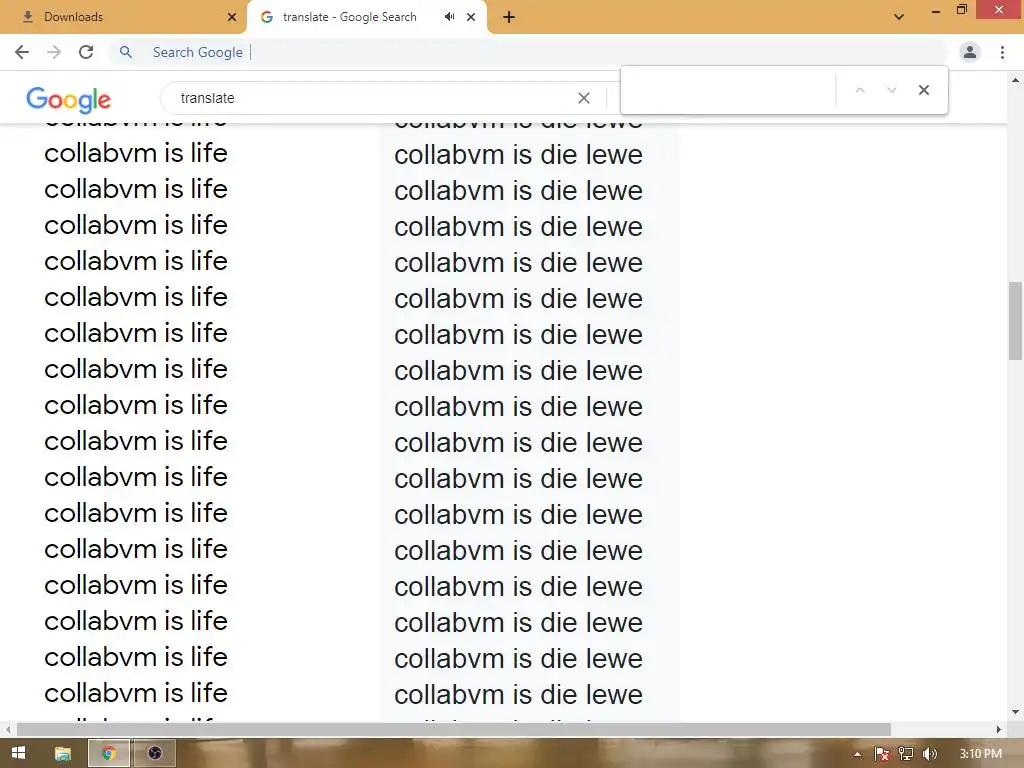Image resolution: width=1024 pixels, height=768 pixels.
Task: Open the Chrome profile avatar
Action: [x=969, y=52]
